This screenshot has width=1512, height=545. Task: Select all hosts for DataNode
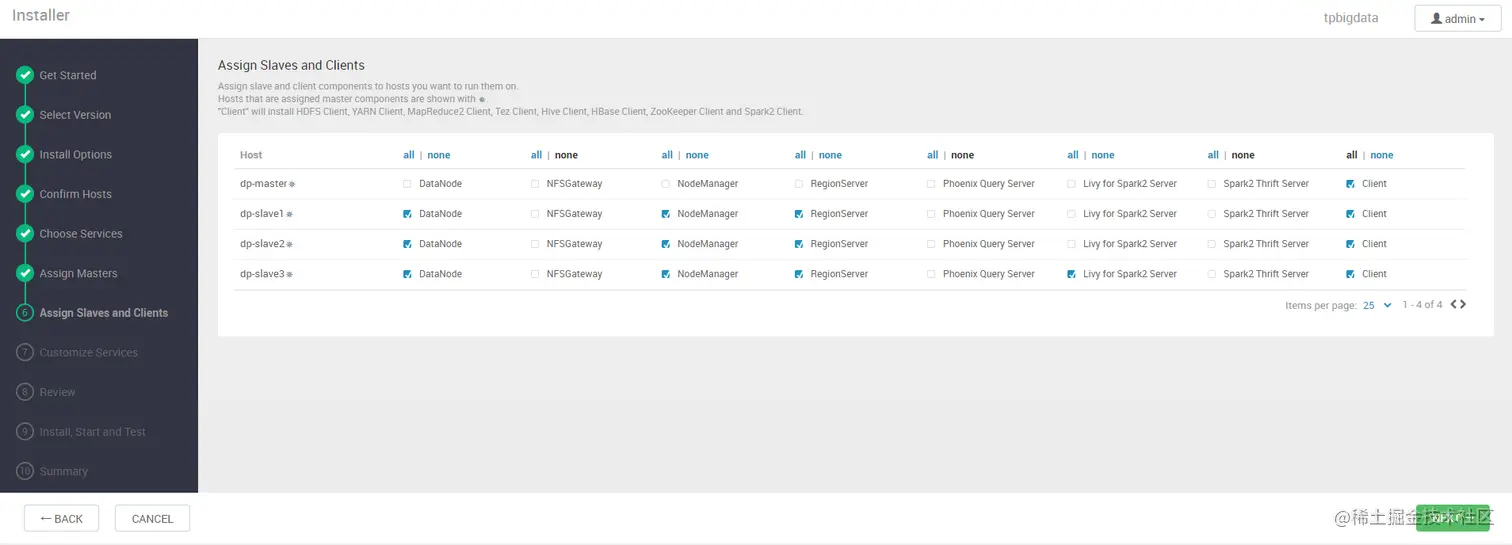click(408, 155)
